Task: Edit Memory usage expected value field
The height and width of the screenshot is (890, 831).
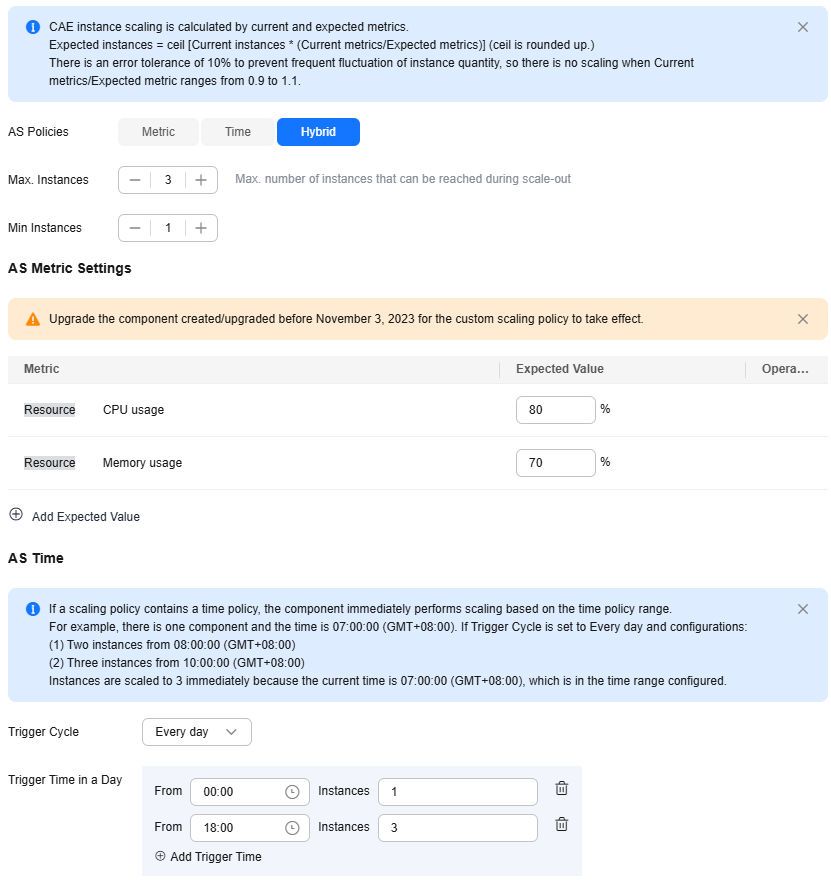Action: tap(555, 463)
